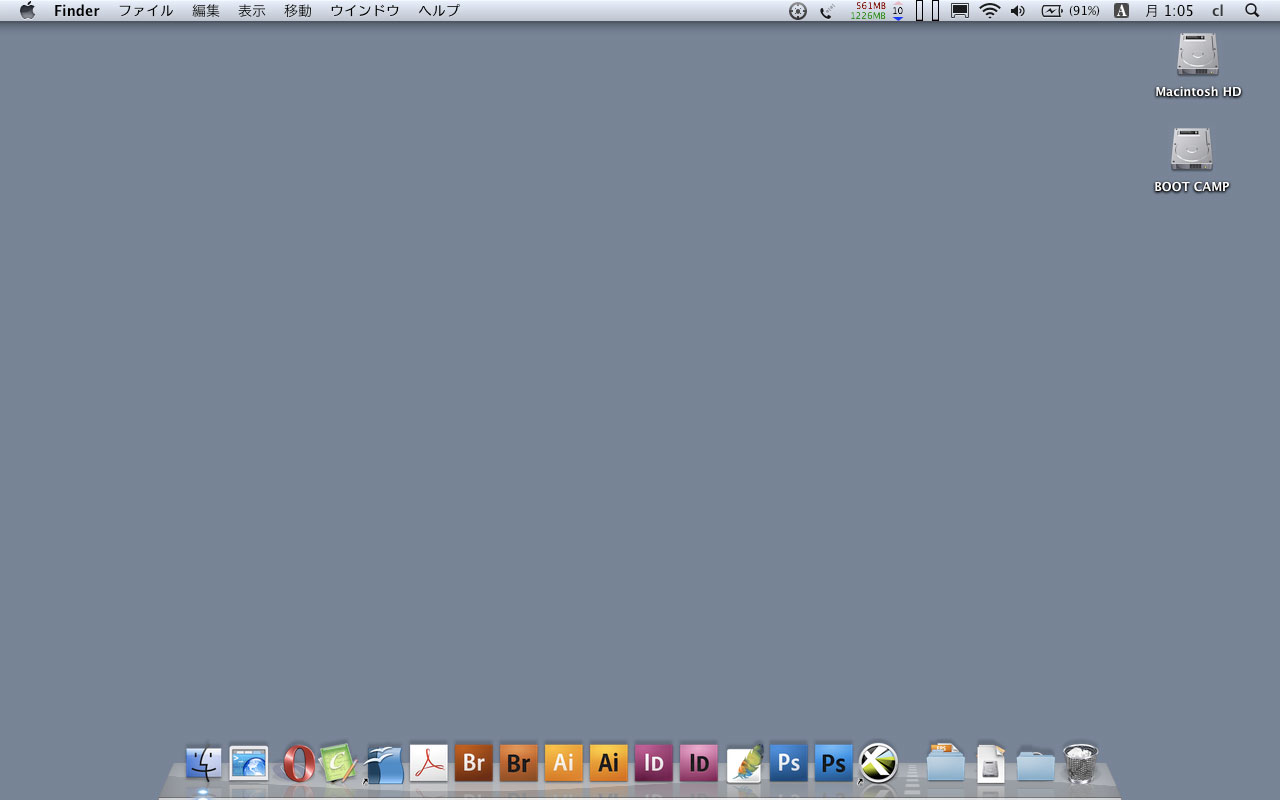Open the feather quill app in Dock
1280x800 pixels.
pos(744,764)
